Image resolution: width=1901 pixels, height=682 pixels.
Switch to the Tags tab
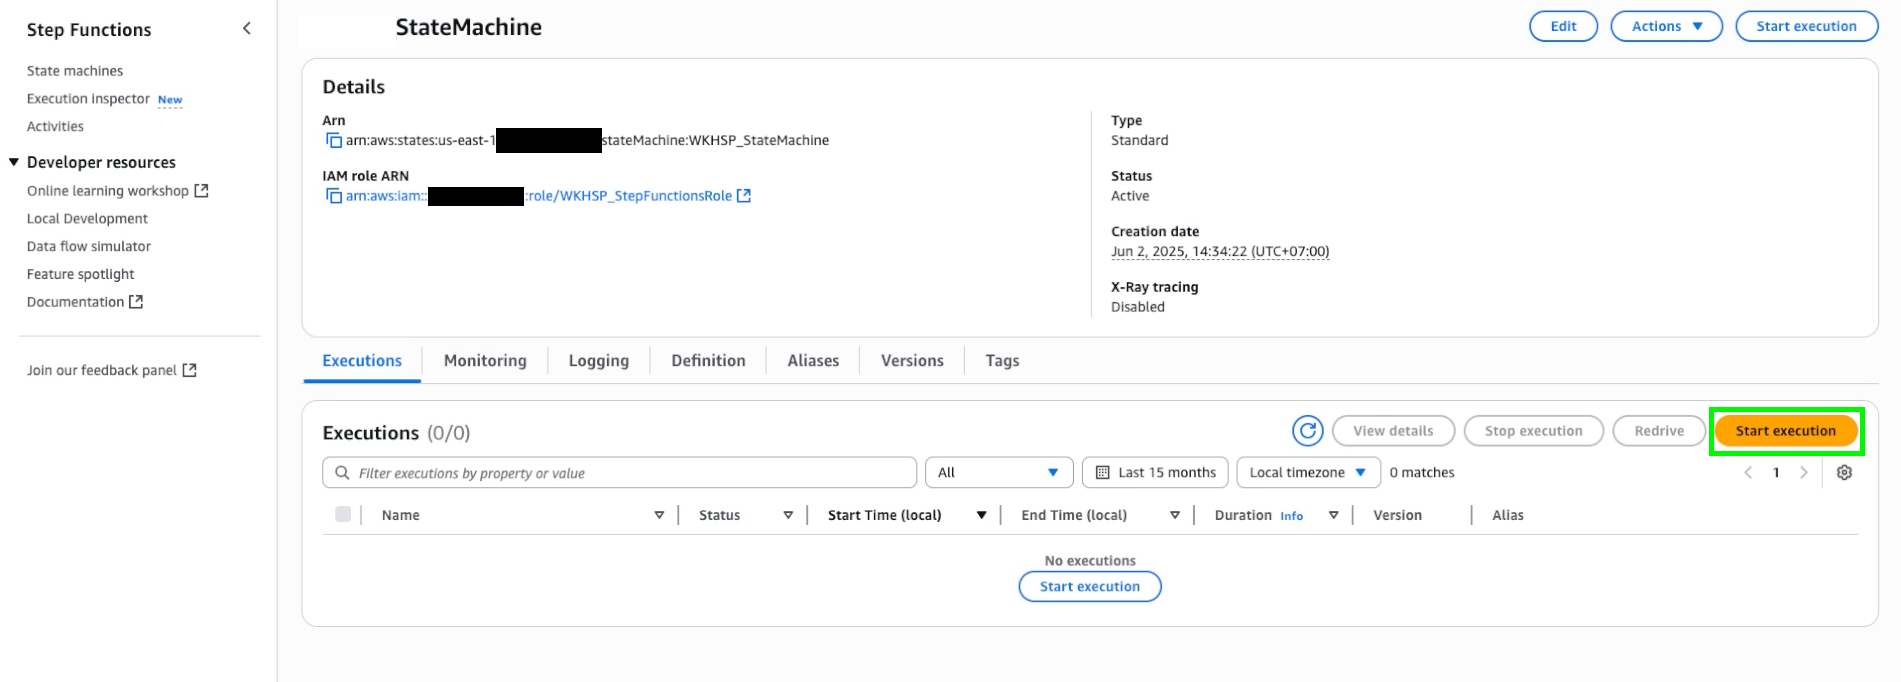(1002, 361)
